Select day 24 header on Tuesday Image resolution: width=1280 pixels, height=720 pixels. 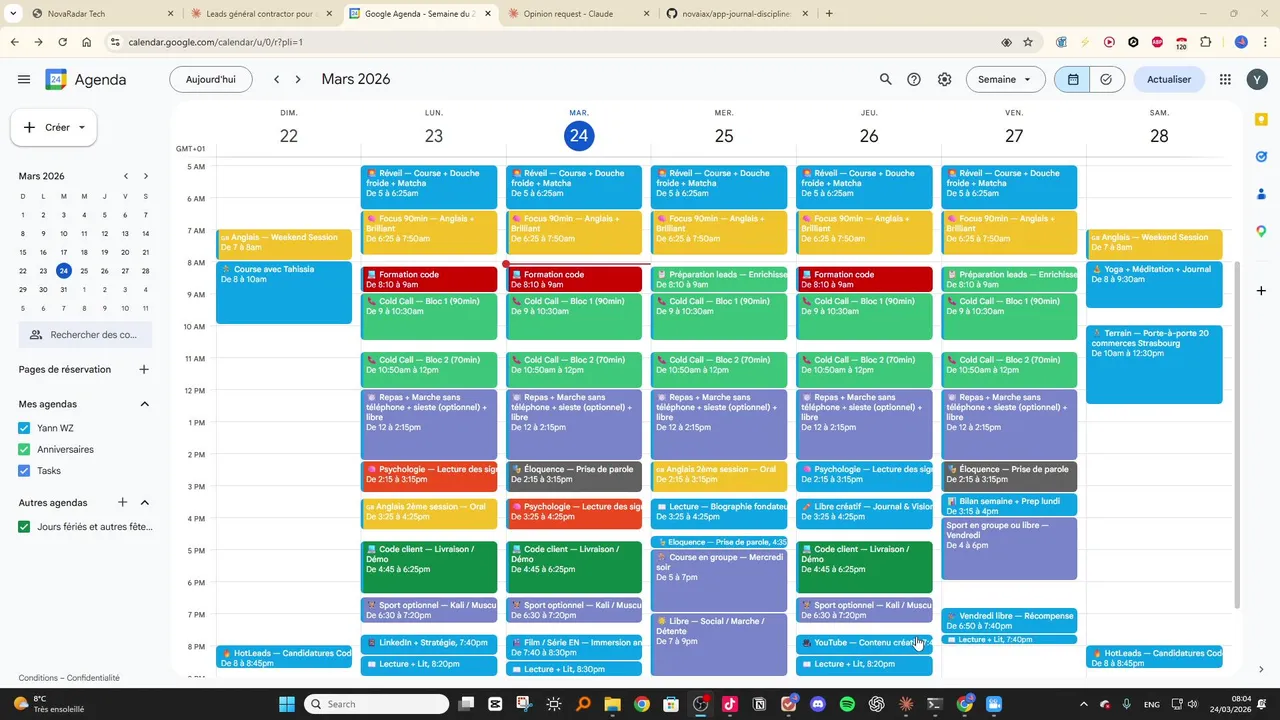click(x=579, y=136)
